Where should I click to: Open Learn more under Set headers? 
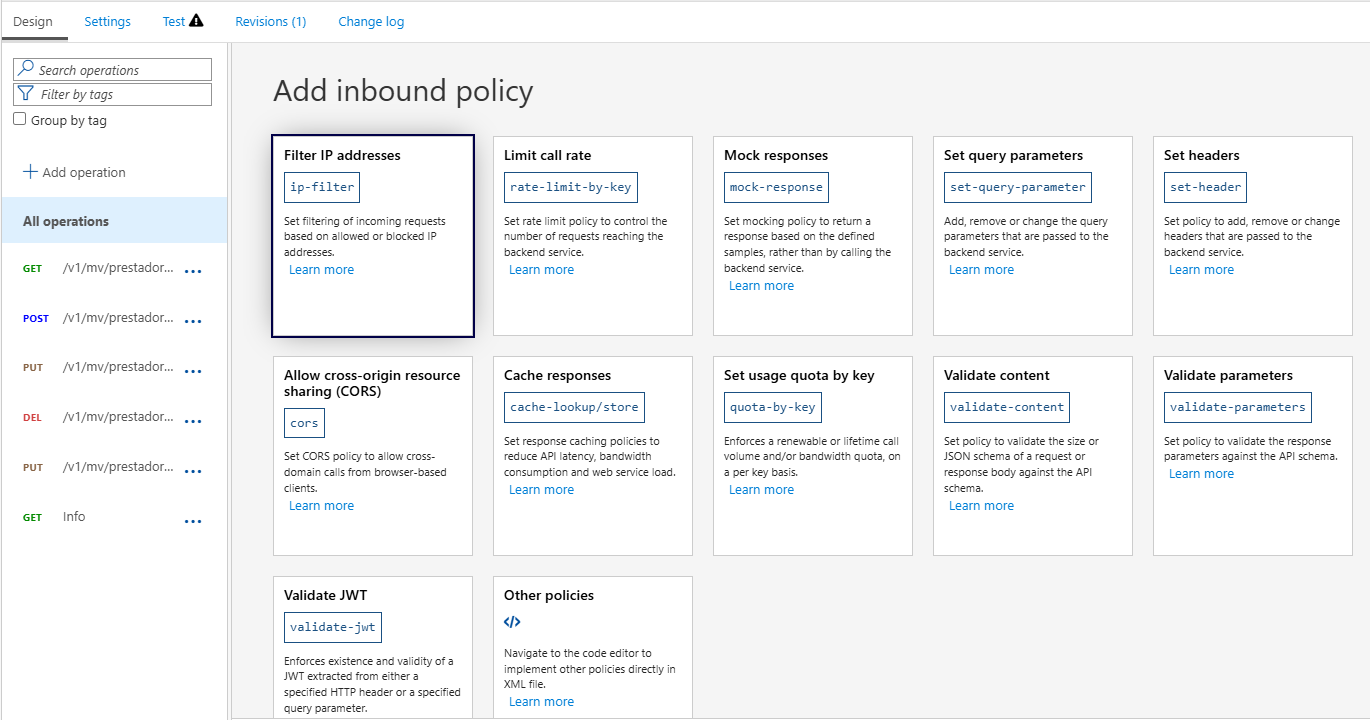tap(1202, 270)
